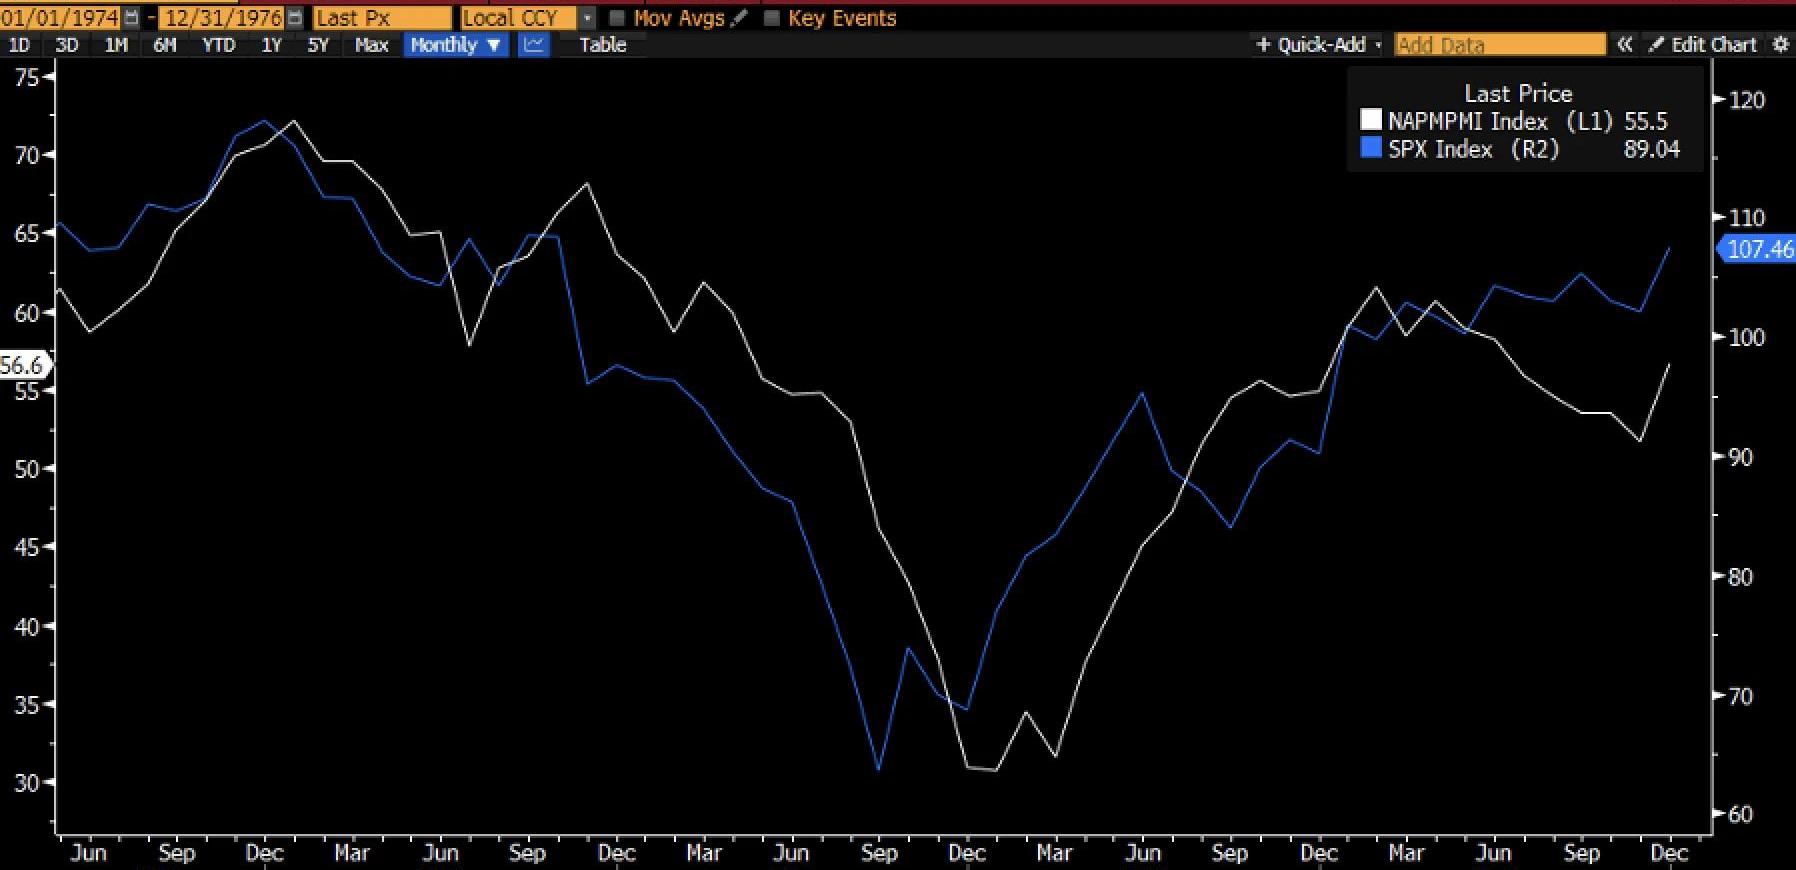This screenshot has width=1796, height=870.
Task: Switch to the Table view
Action: pos(602,45)
